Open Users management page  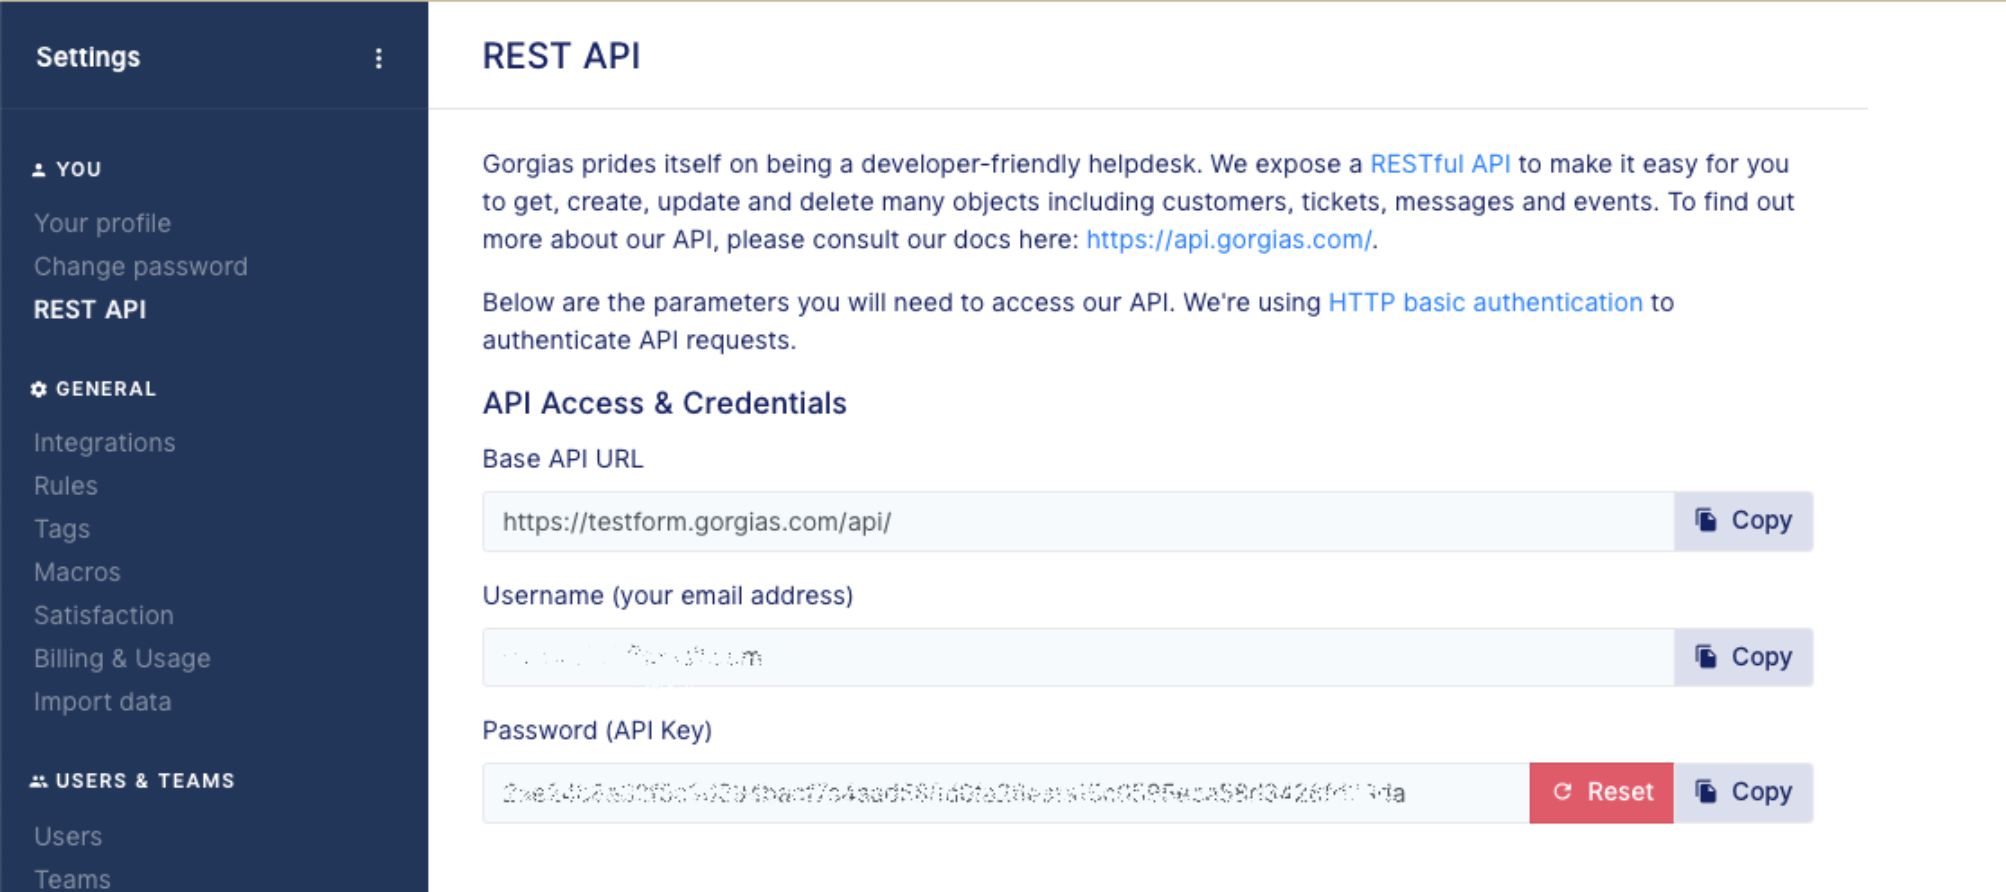point(68,836)
